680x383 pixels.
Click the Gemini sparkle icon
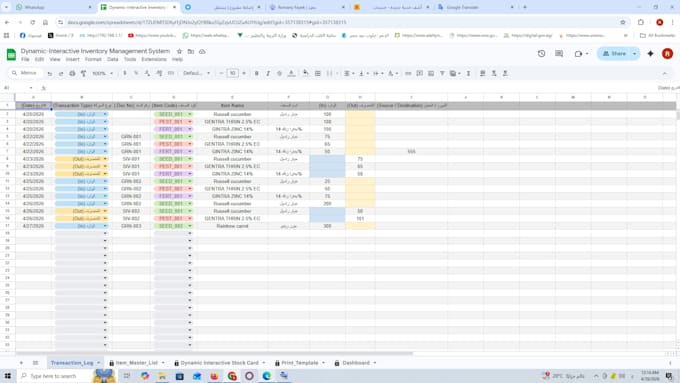[651, 54]
